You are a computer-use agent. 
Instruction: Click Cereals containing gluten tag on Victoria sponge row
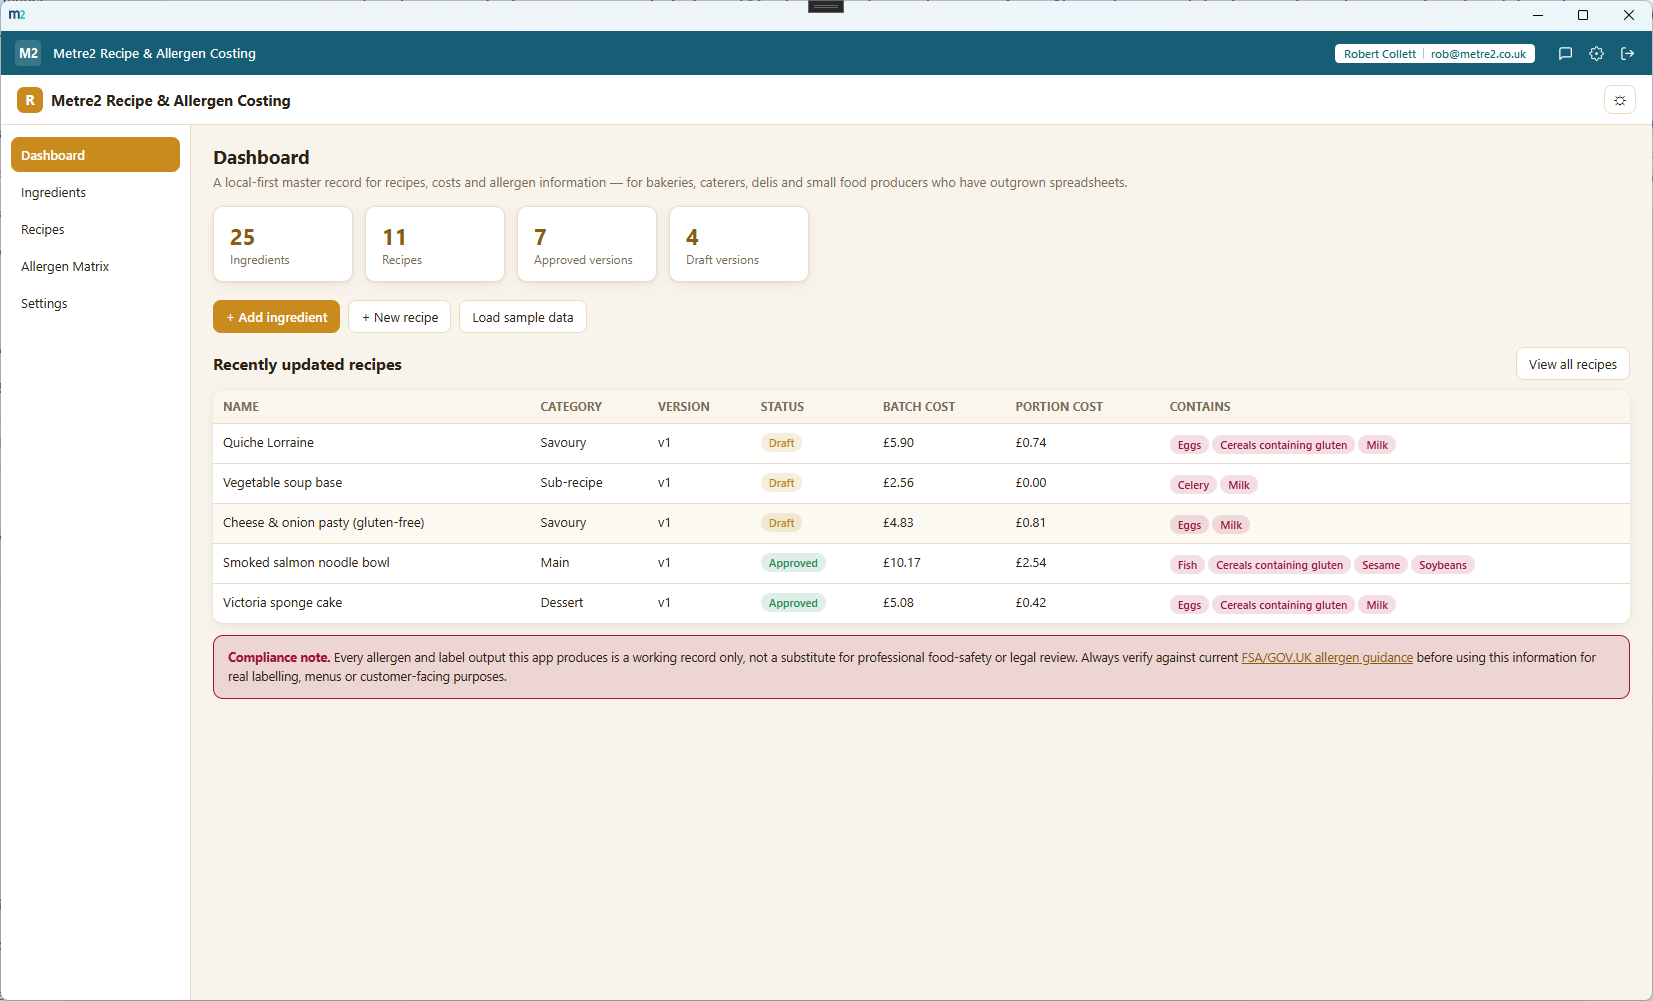click(x=1284, y=605)
